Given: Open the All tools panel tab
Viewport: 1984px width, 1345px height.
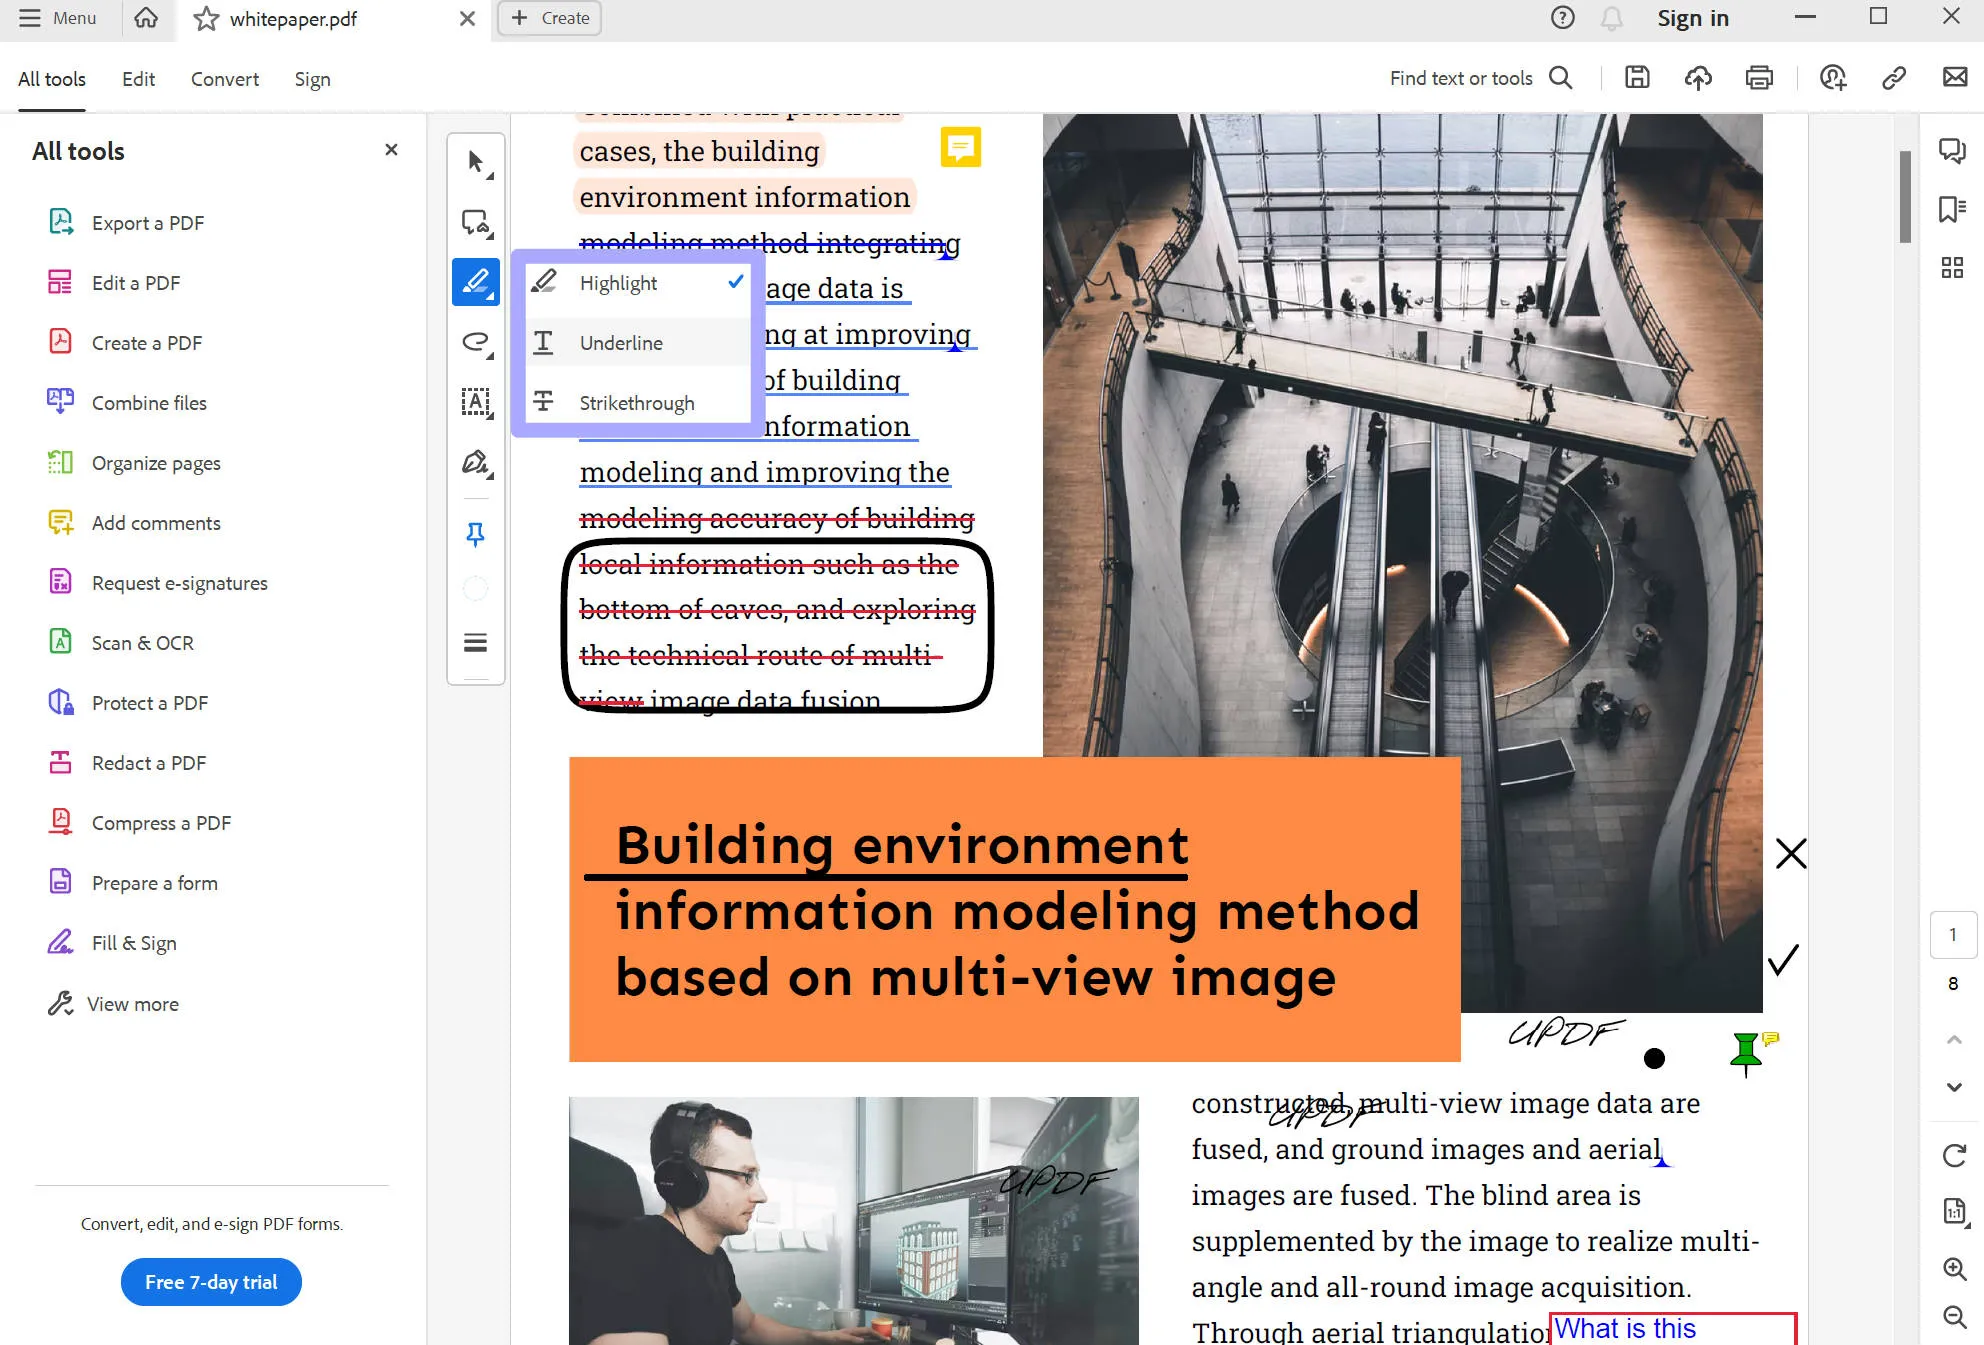Looking at the screenshot, I should 51,80.
